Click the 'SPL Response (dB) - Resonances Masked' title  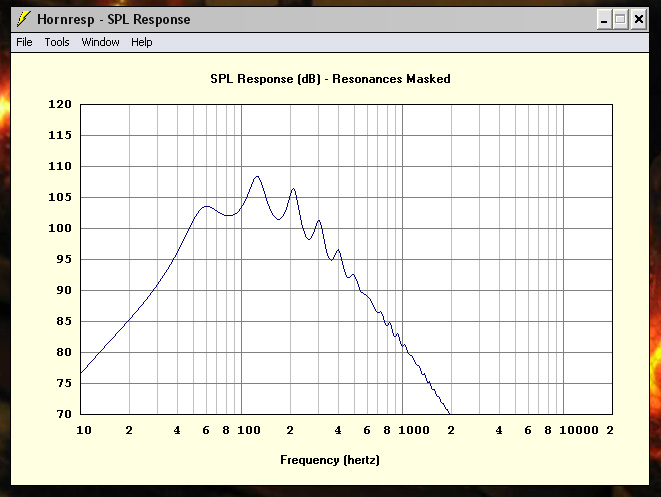(330, 79)
